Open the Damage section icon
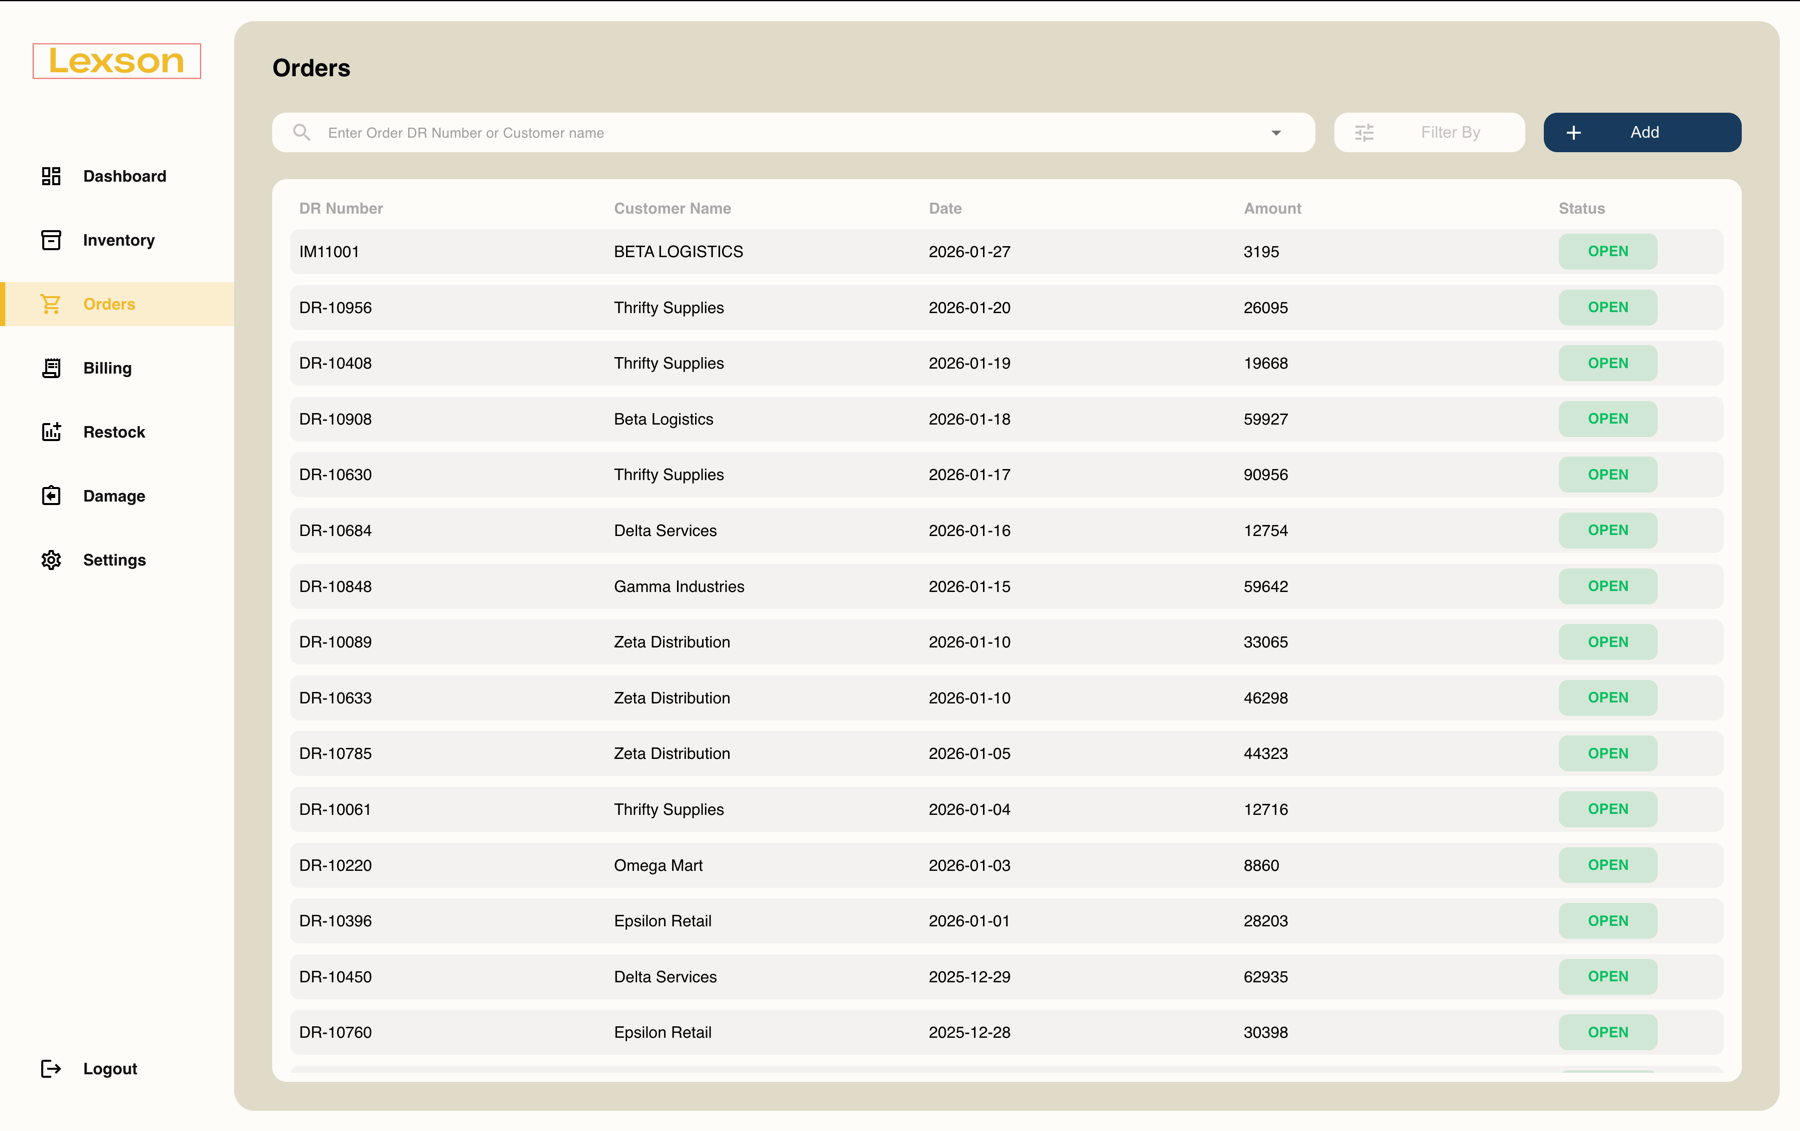This screenshot has height=1131, width=1800. [x=51, y=495]
